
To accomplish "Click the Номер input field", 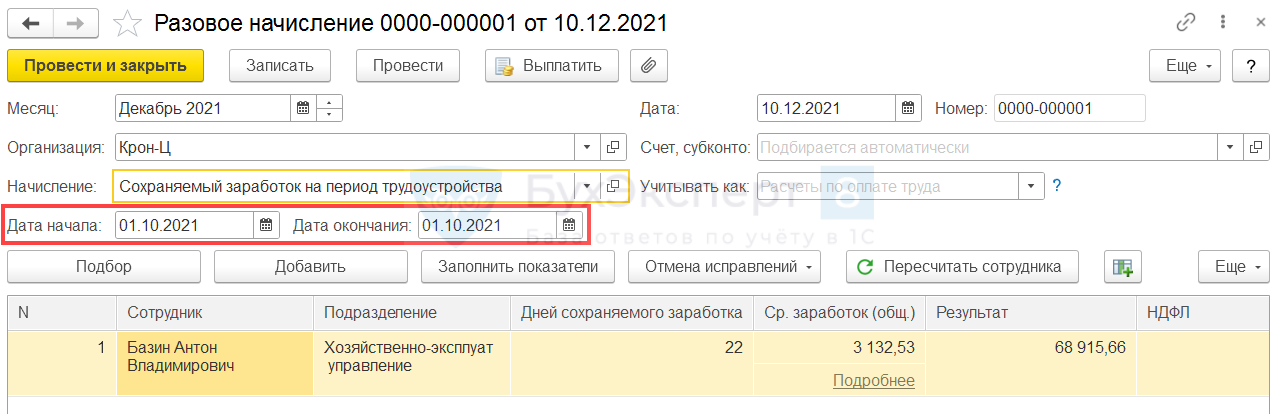I will [x=1069, y=108].
